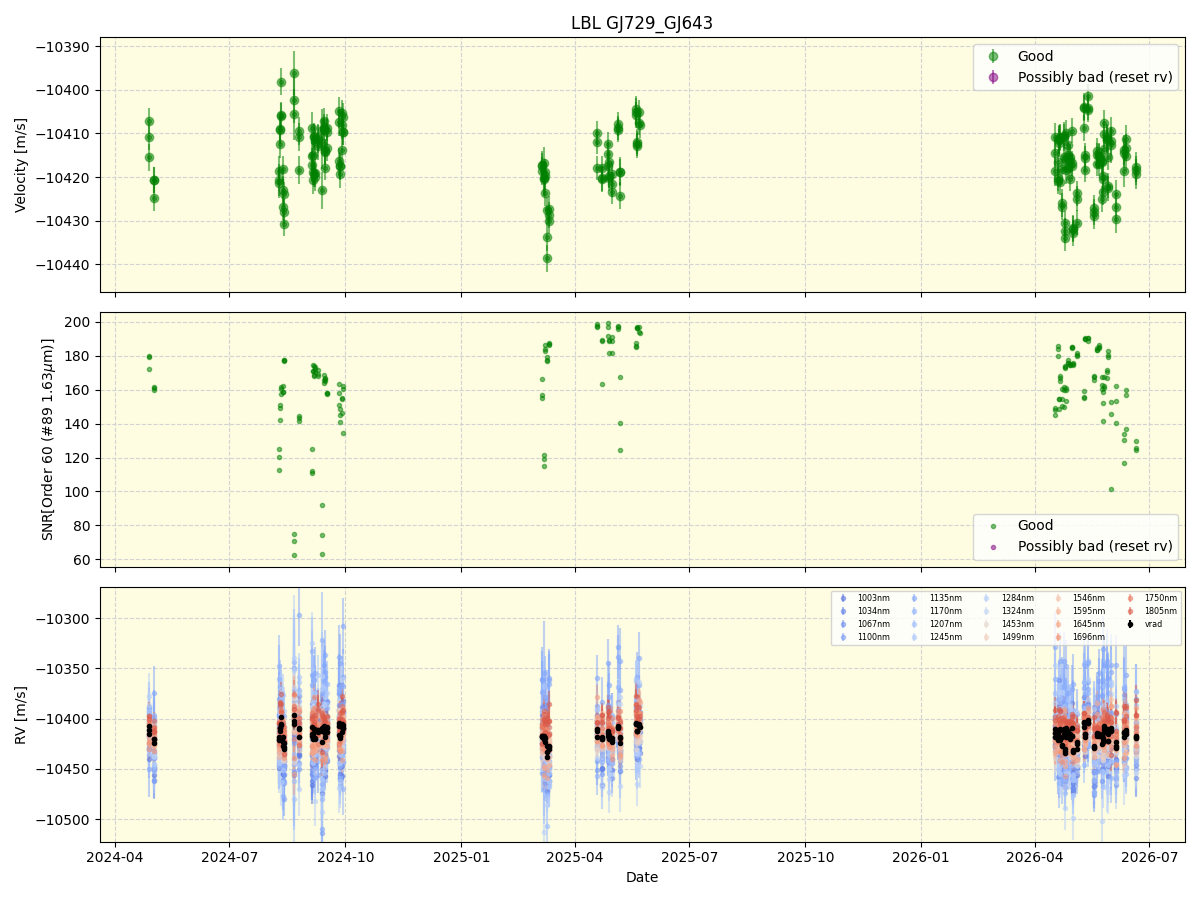The width and height of the screenshot is (1200, 900).
Task: Click the 2026-07 date tick label
Action: (x=1150, y=857)
